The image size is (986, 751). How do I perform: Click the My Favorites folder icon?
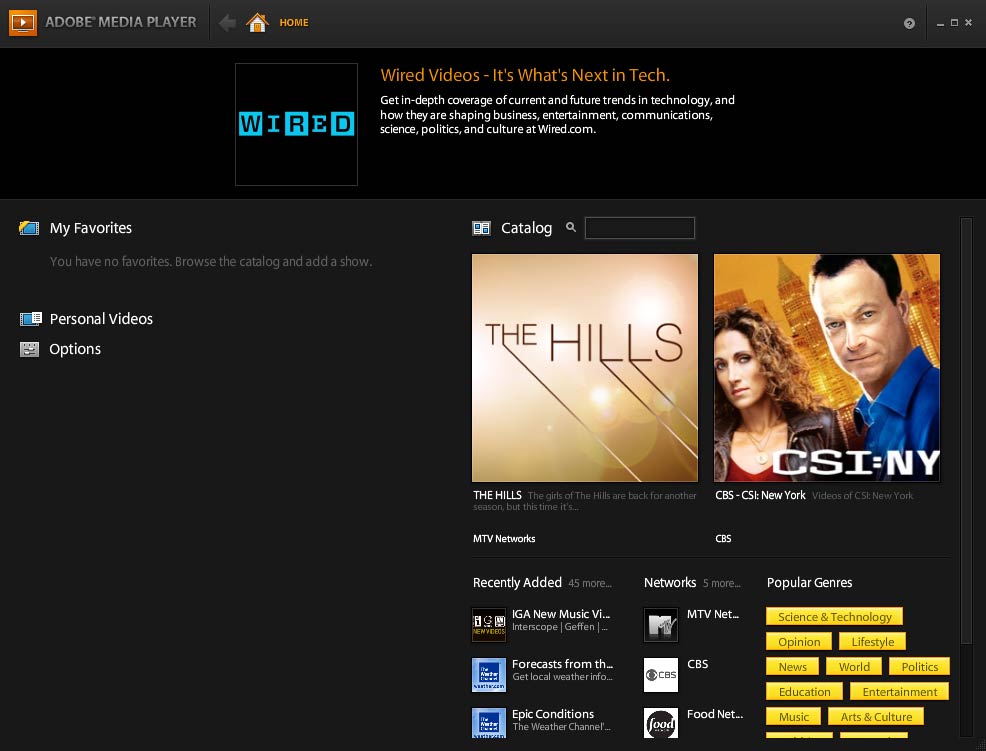click(29, 228)
